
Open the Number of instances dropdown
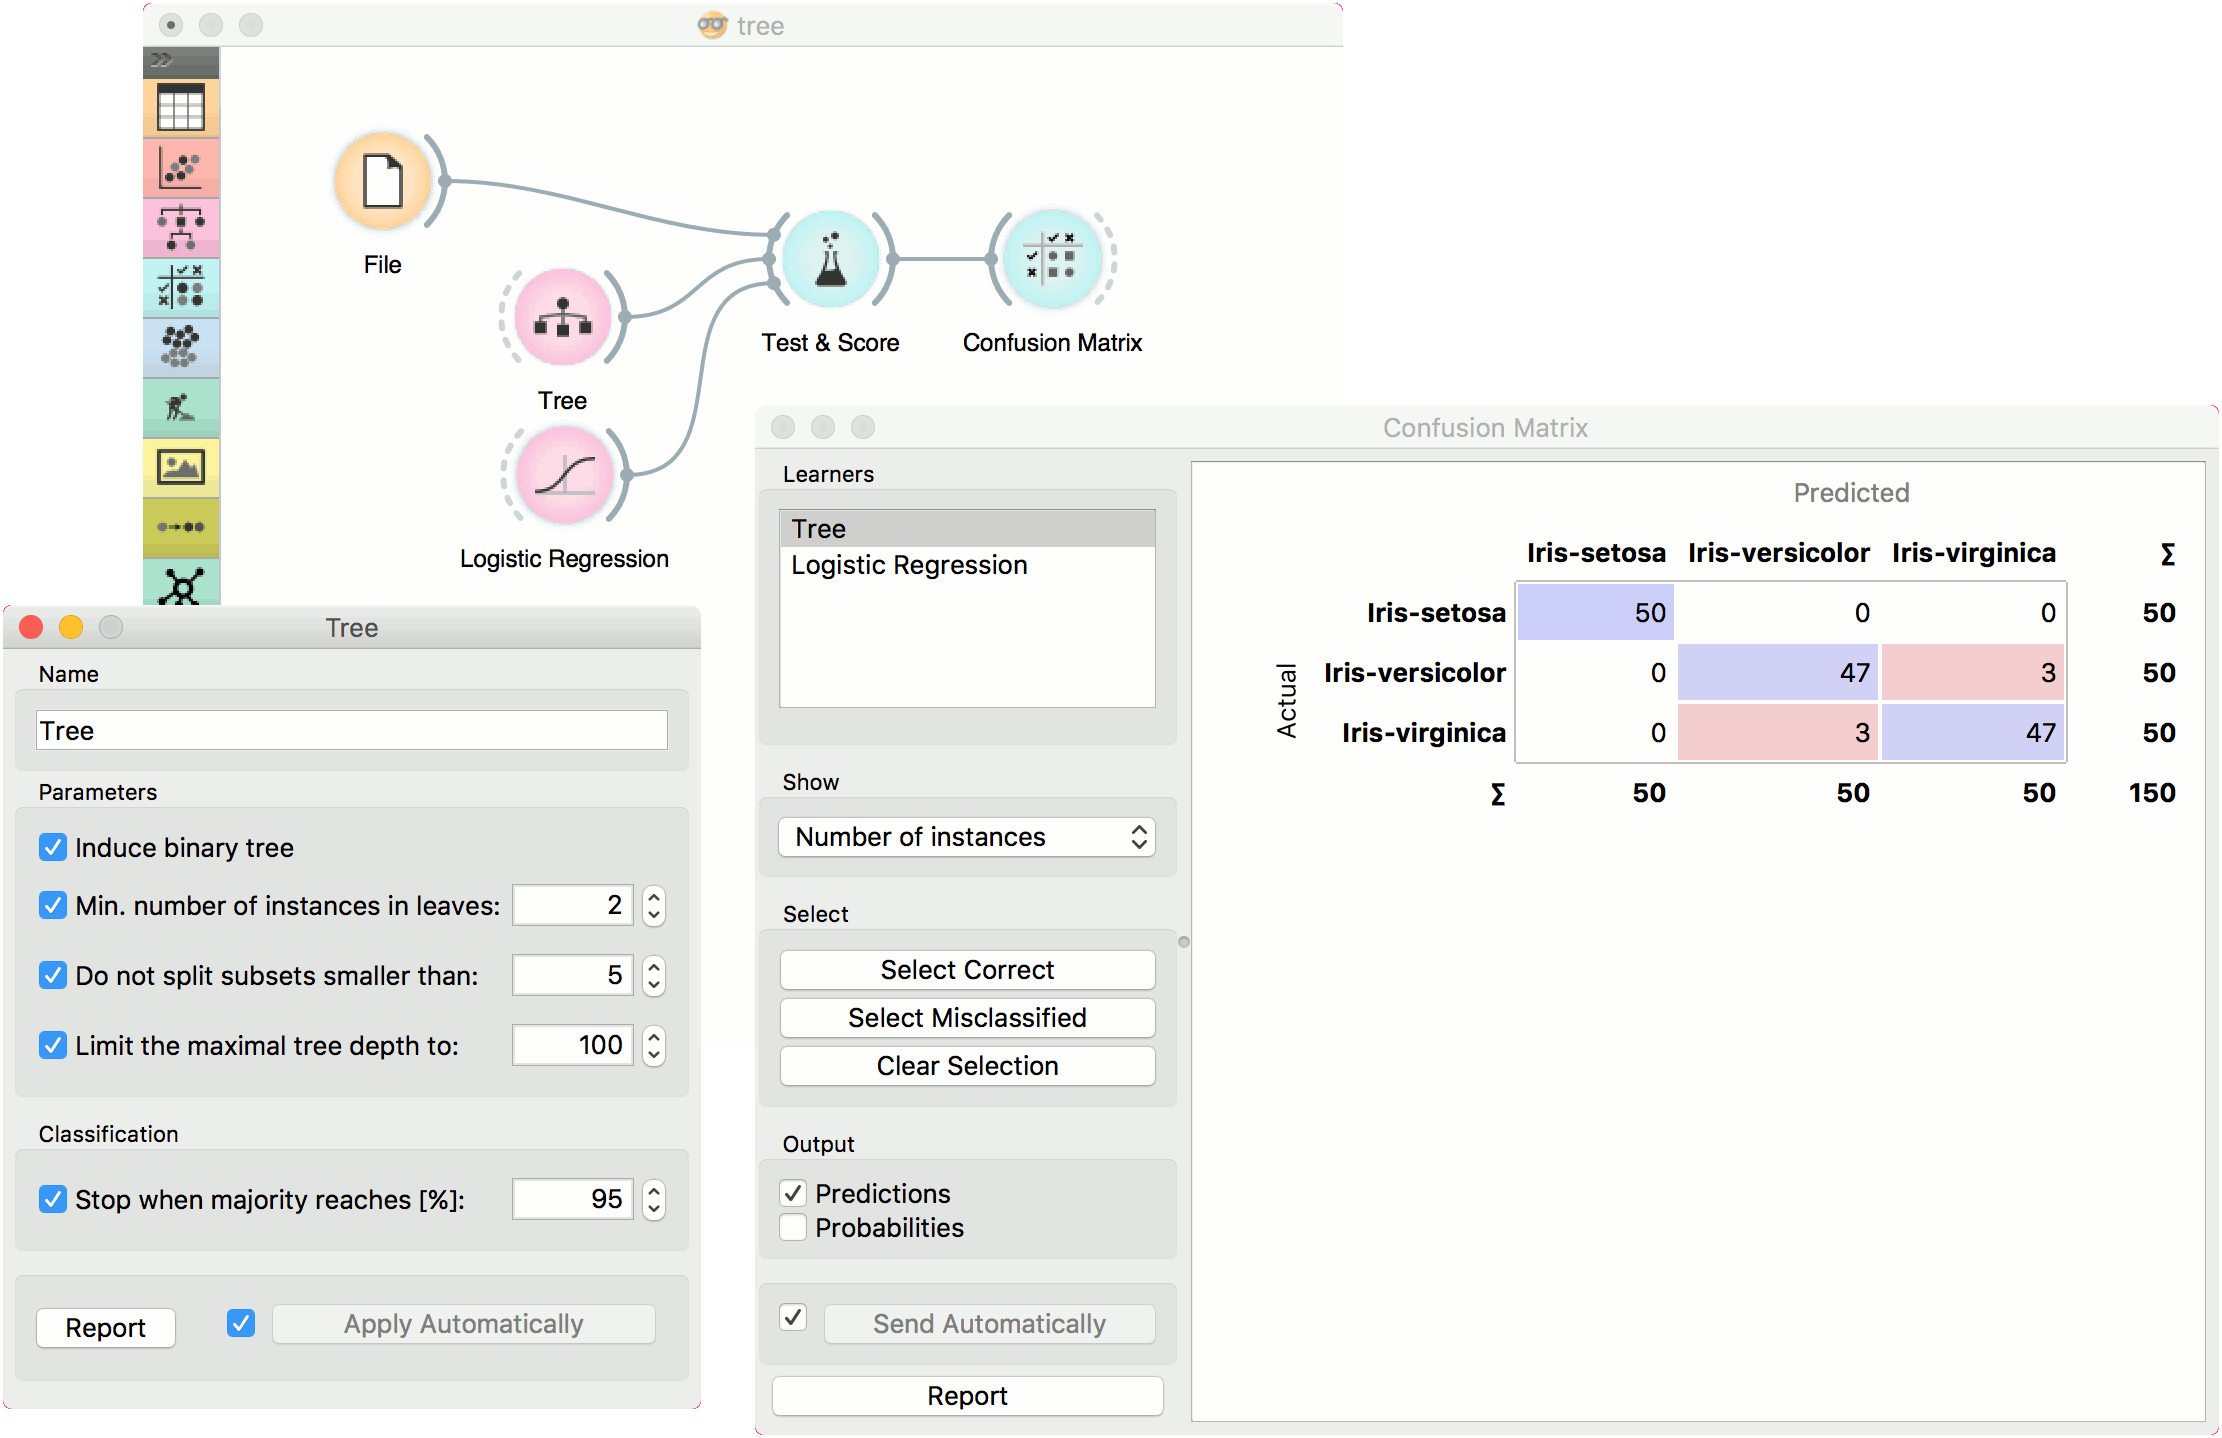[x=967, y=837]
